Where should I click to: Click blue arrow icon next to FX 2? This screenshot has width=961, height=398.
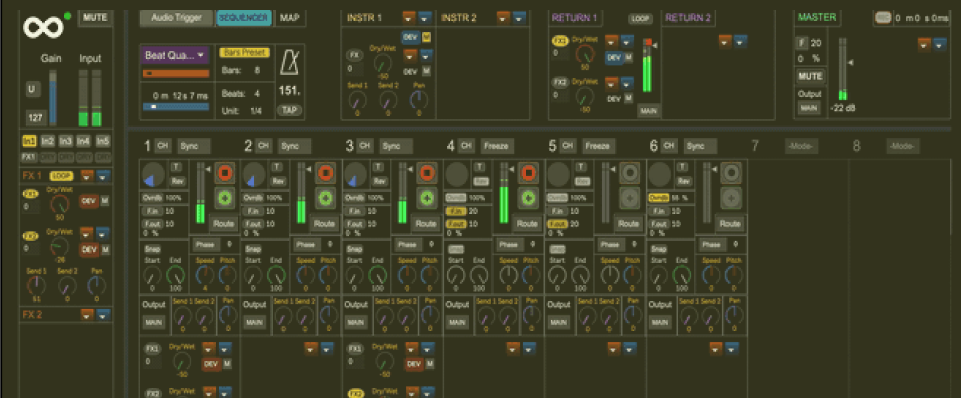(x=104, y=315)
